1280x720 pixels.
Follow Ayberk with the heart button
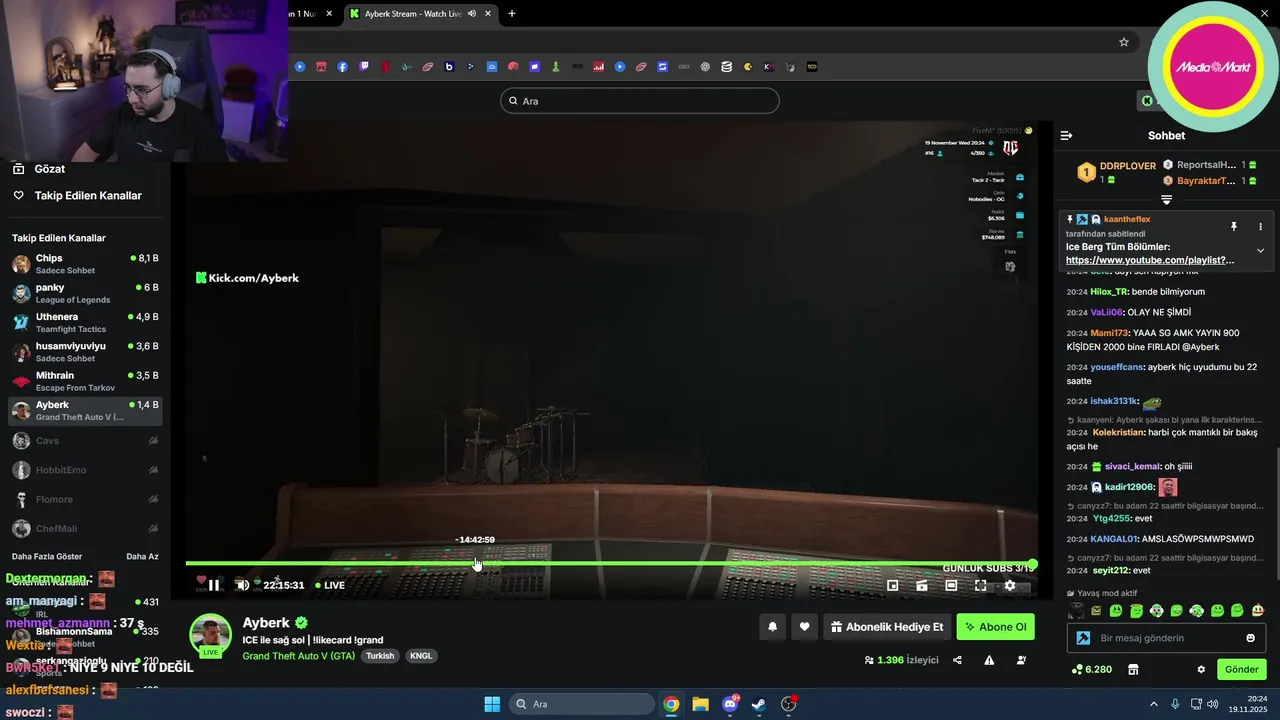804,627
